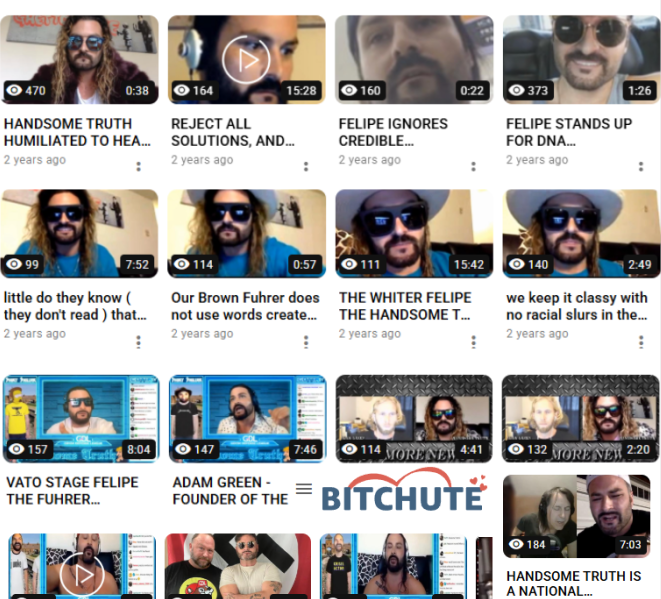Open thumbnail of 15:42 WHITER FELIPE video

click(414, 234)
